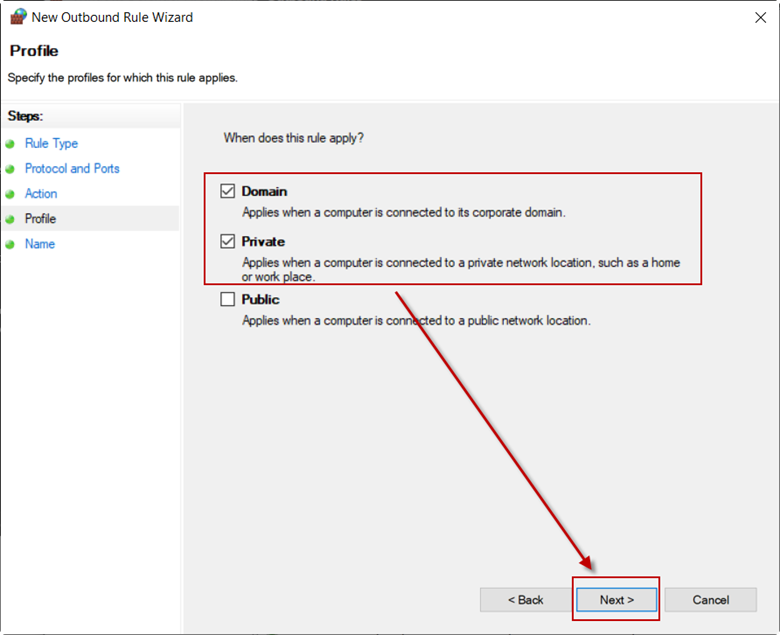Uncheck the Domain profile checkbox
780x635 pixels.
227,191
